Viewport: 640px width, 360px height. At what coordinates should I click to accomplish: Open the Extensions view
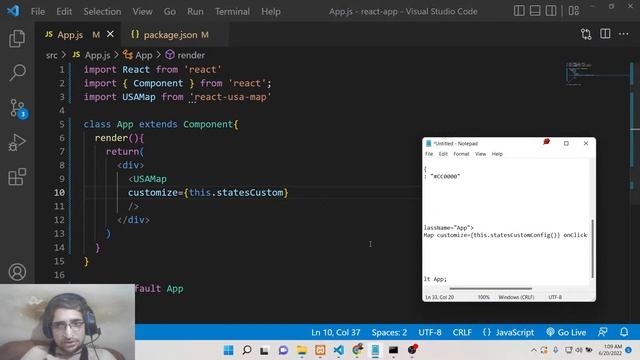[17, 177]
